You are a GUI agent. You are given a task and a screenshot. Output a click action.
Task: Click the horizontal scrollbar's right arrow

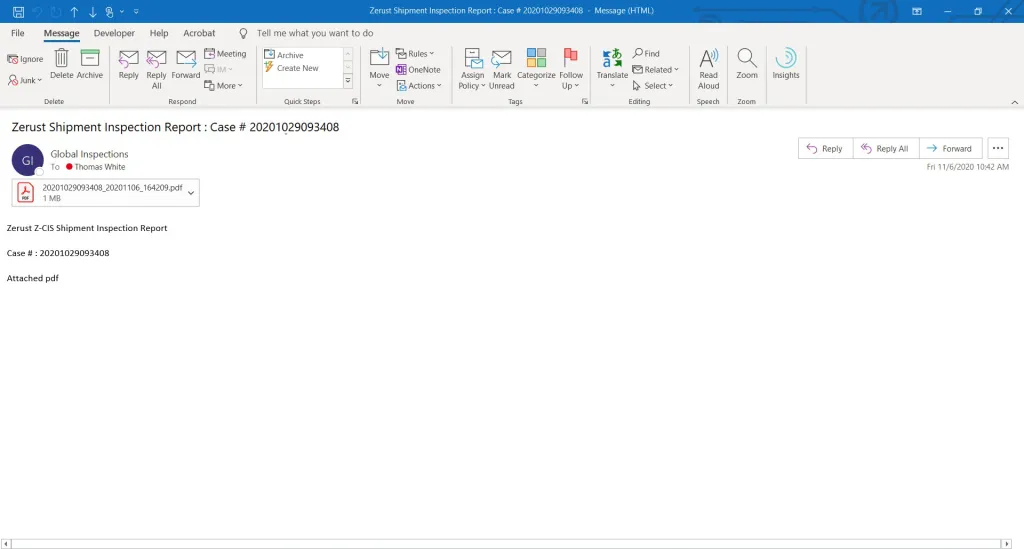(1006, 544)
